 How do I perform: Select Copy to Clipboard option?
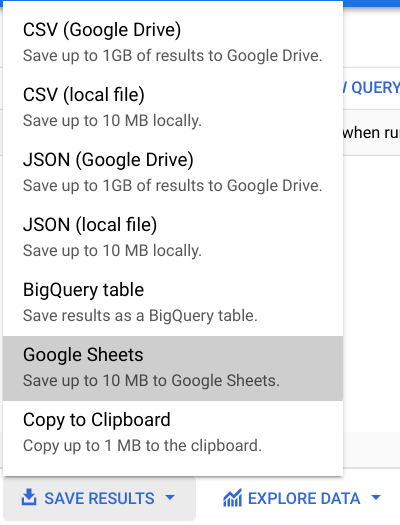173,433
